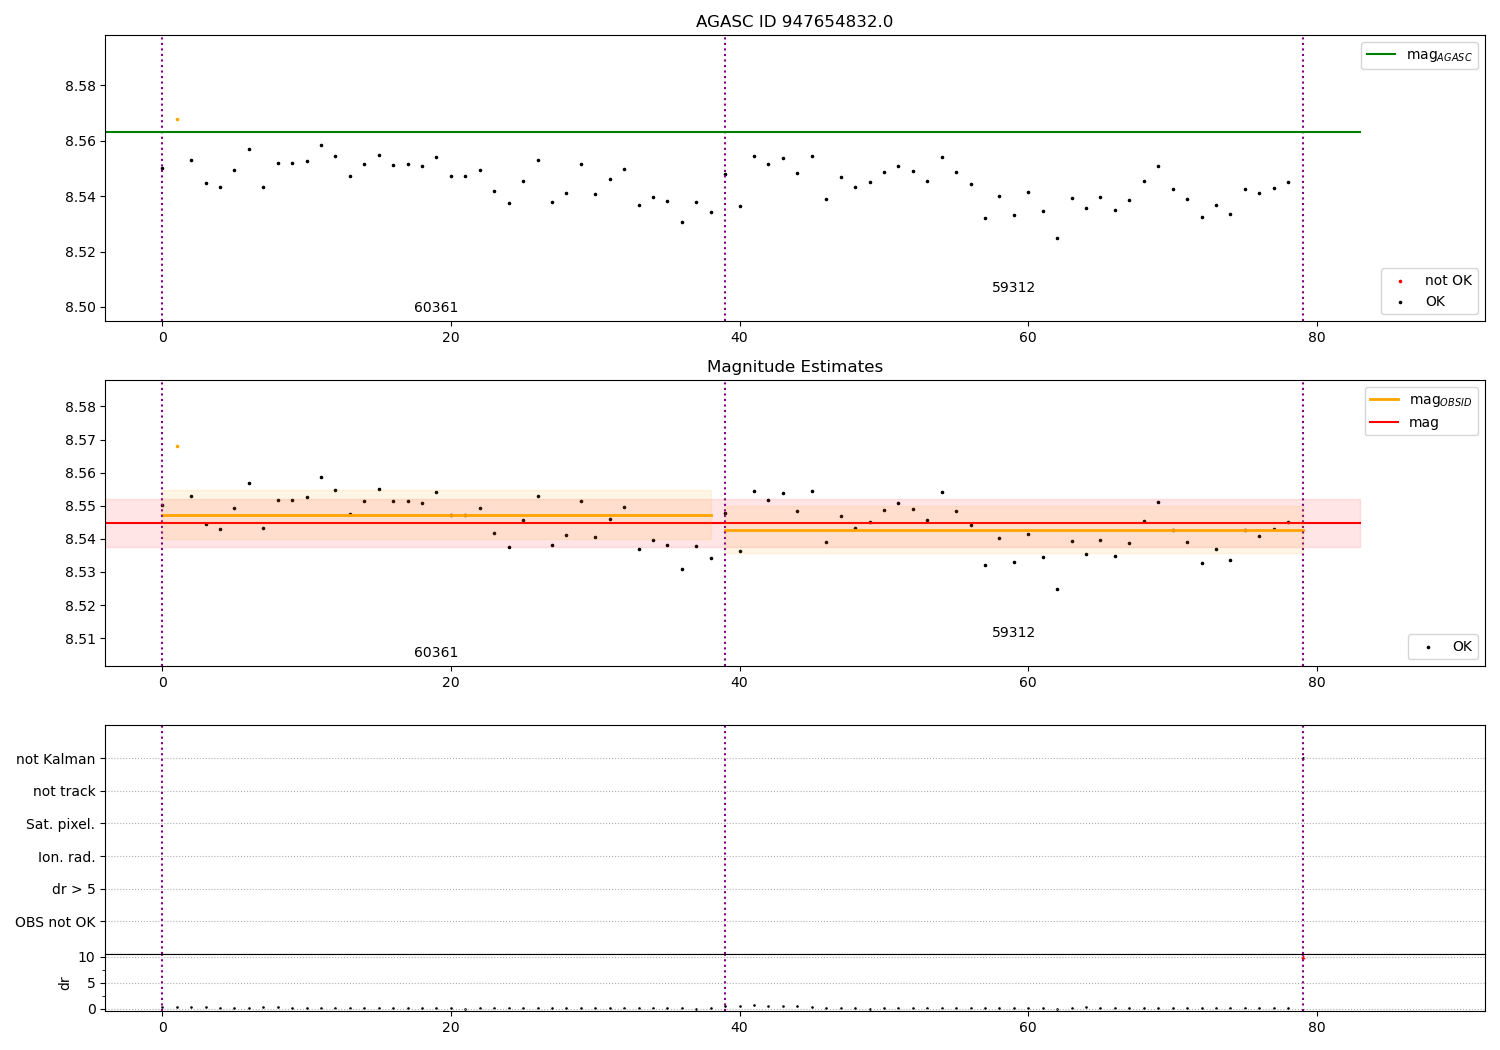Screen dimensions: 1500x1050
Task: Click the "Sat. pixel." axis label
Action: click(61, 825)
